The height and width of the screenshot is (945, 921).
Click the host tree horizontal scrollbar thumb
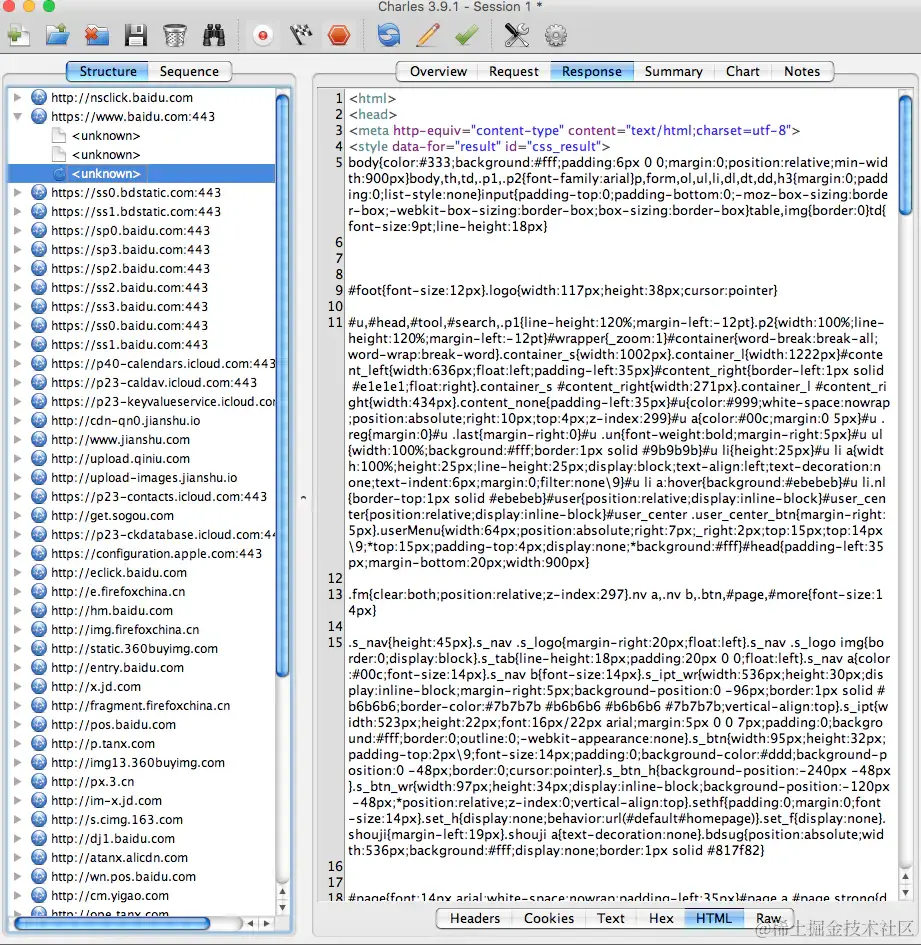[x=113, y=923]
